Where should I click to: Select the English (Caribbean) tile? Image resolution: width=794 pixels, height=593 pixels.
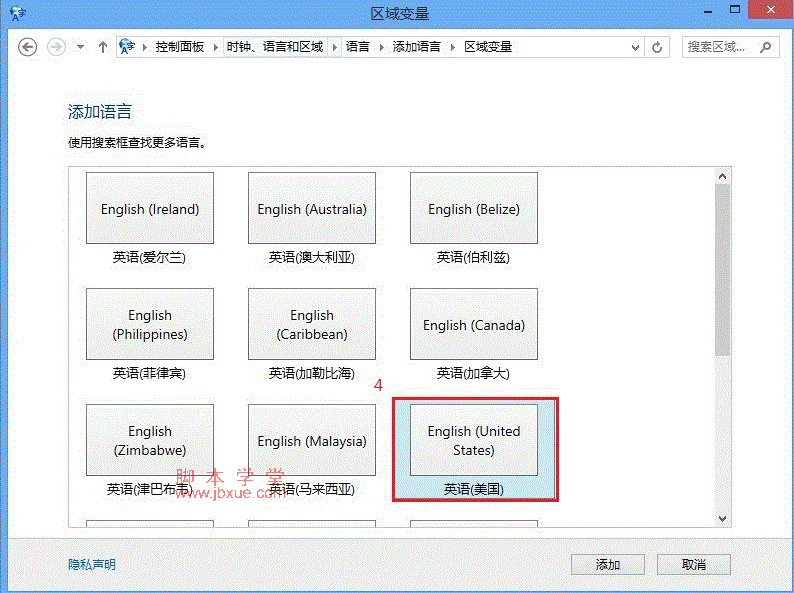312,324
